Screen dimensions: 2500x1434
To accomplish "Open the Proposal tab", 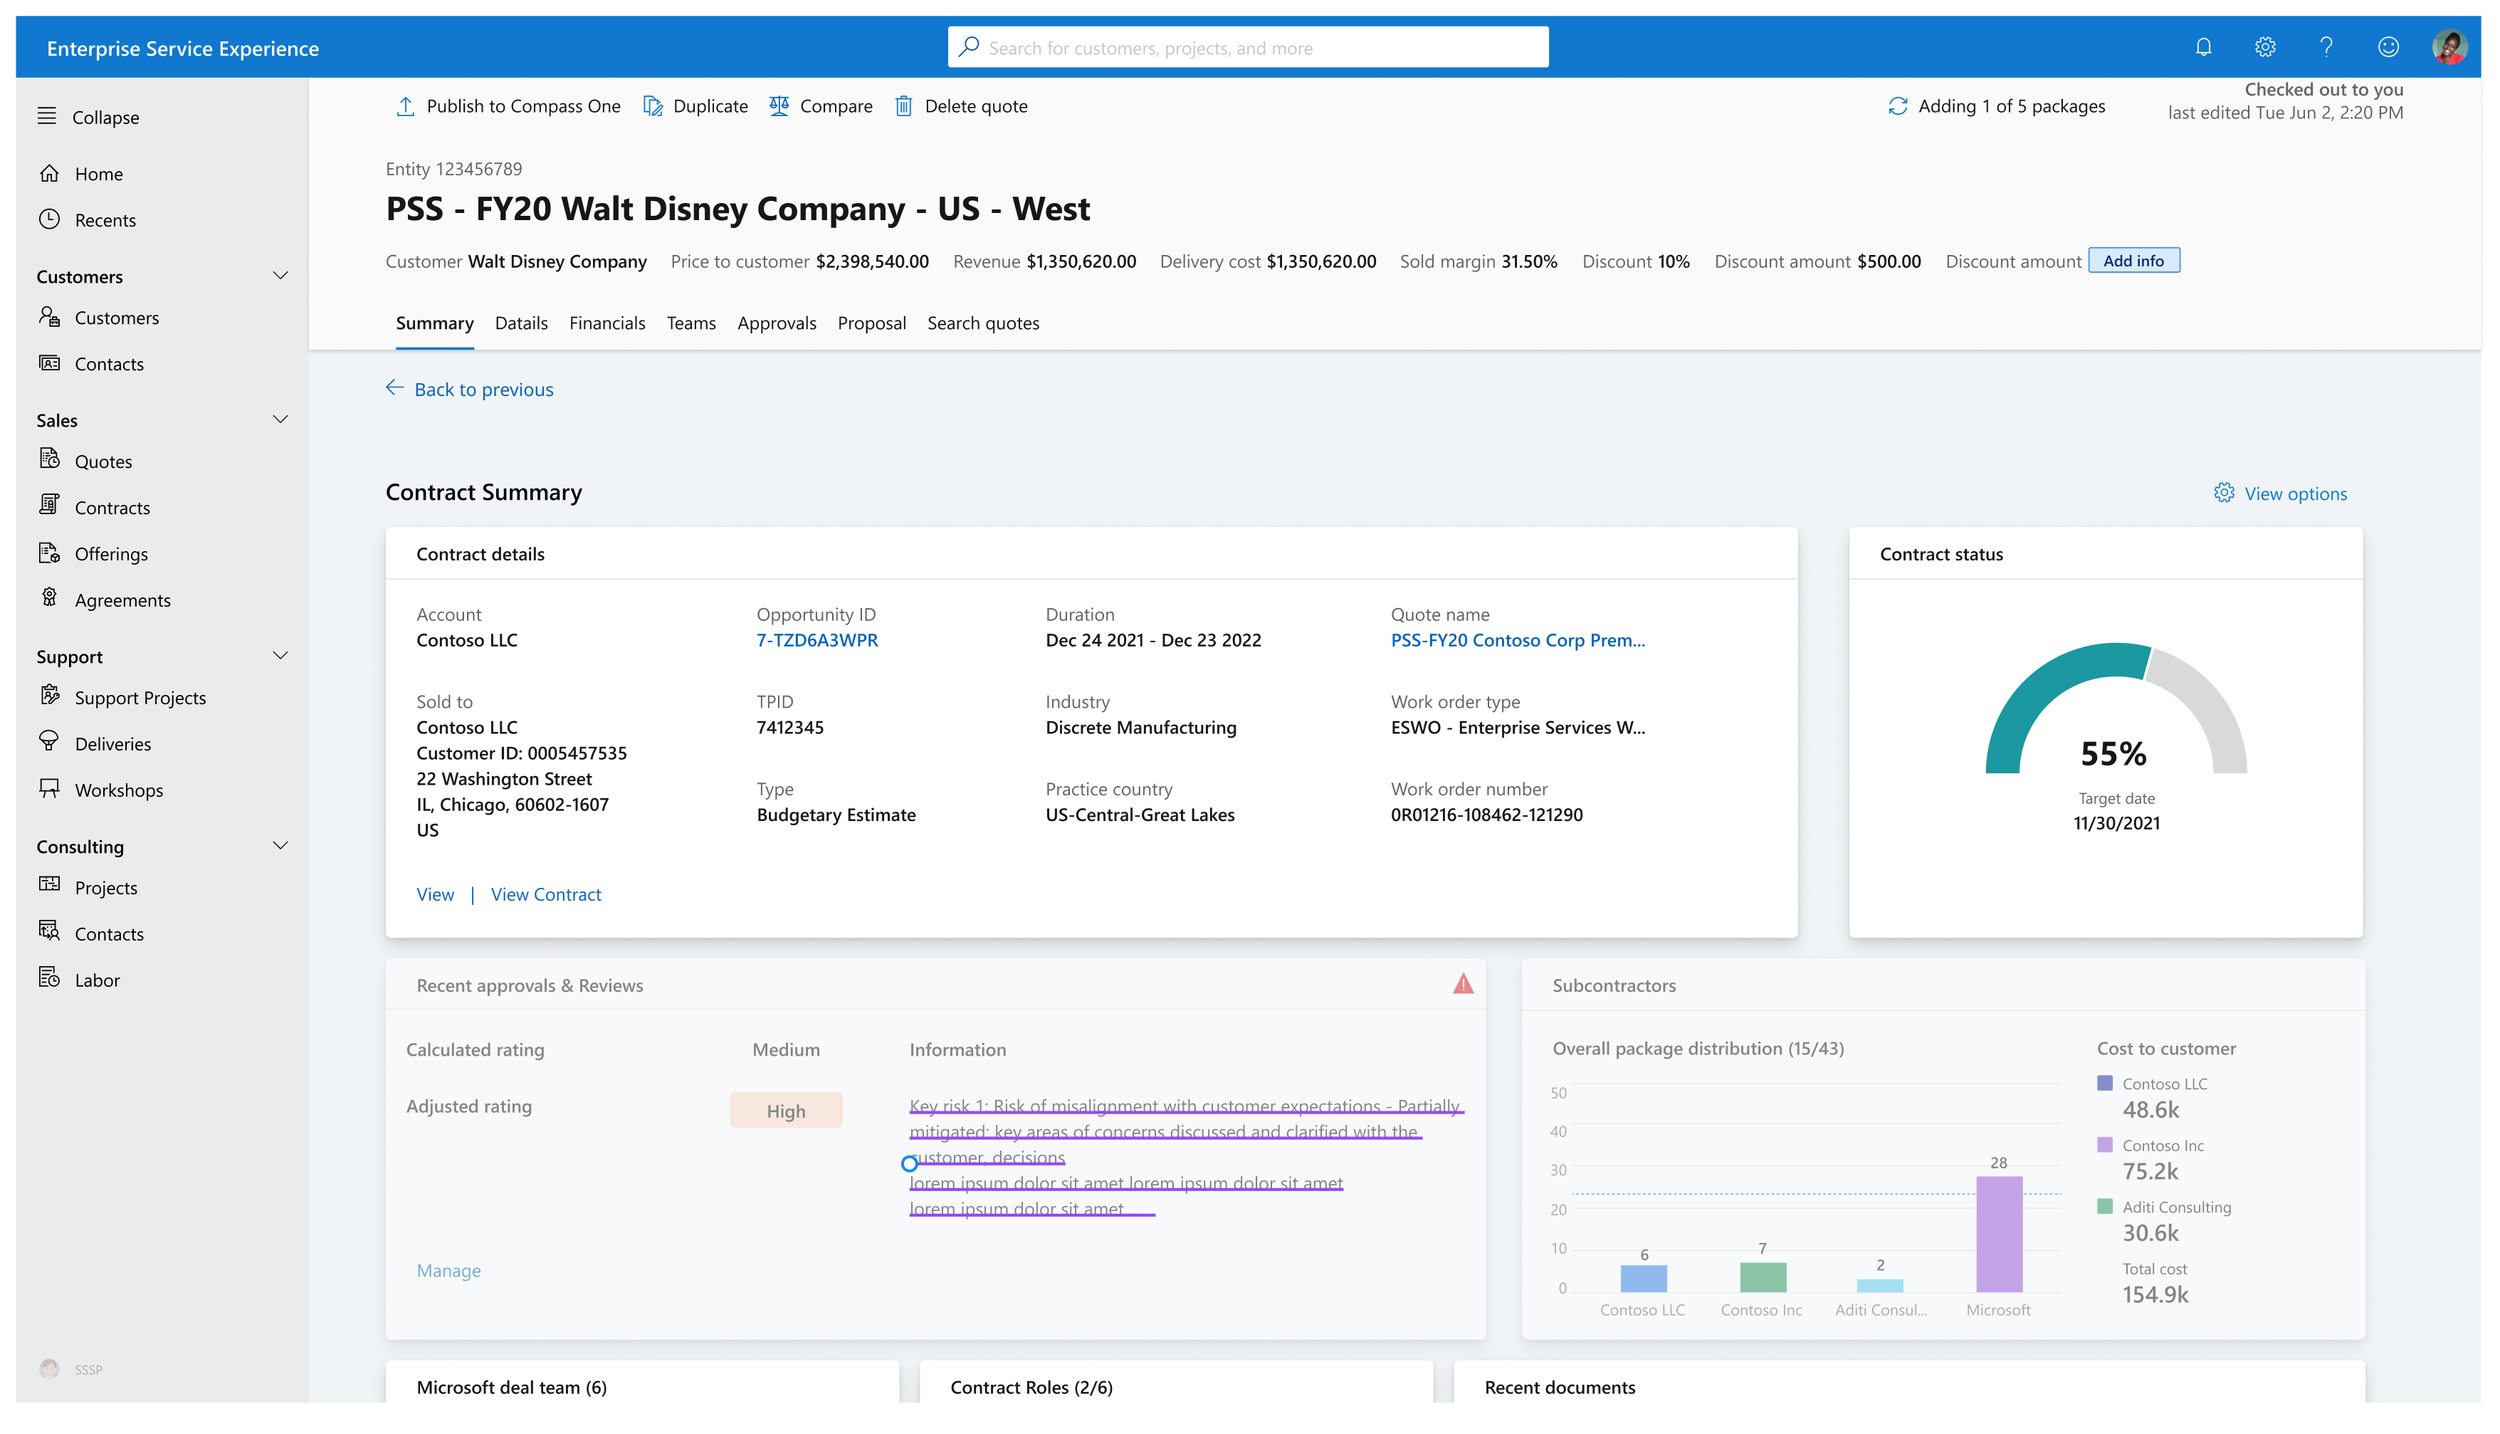I will (x=871, y=323).
